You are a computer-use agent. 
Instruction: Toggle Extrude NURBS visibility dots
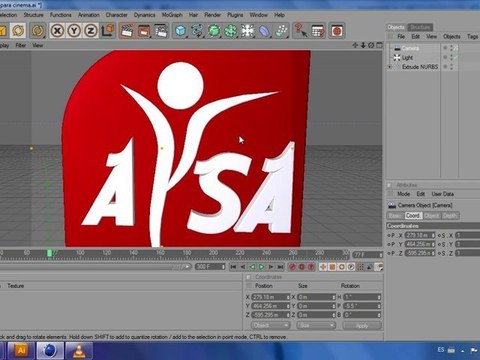click(452, 67)
